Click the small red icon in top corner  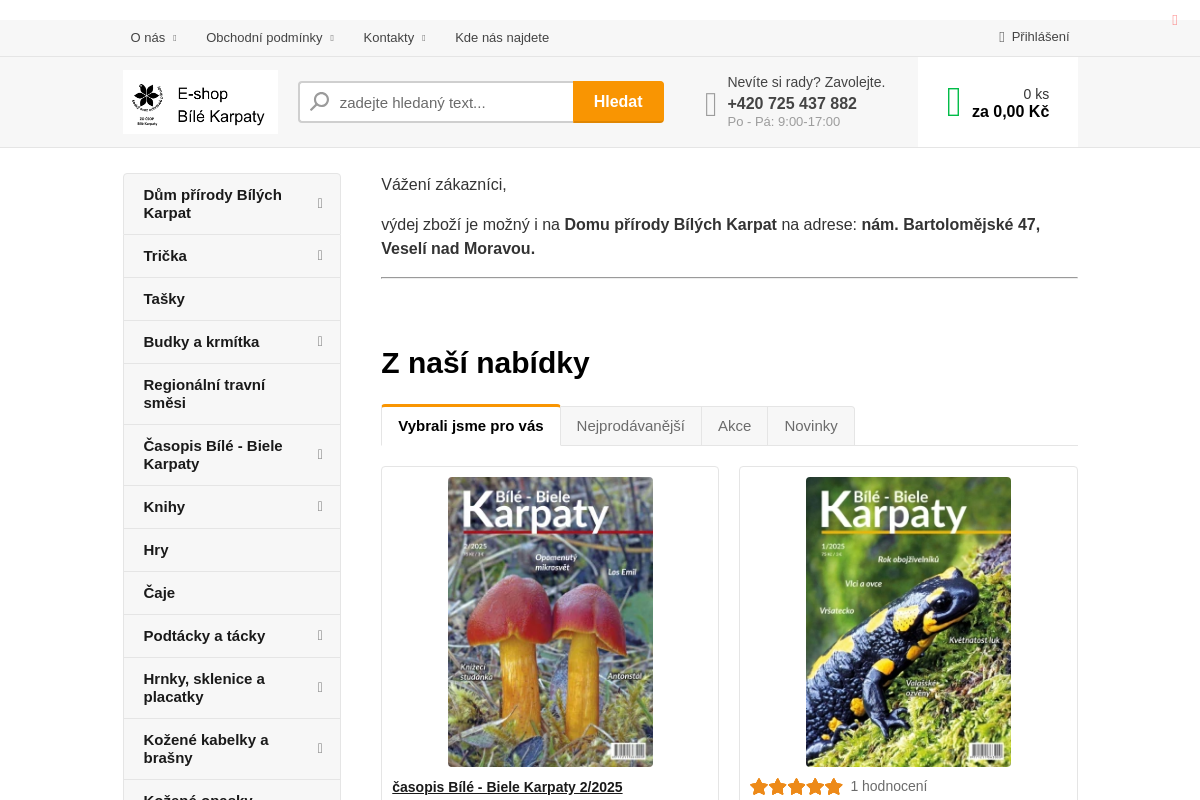(1174, 19)
